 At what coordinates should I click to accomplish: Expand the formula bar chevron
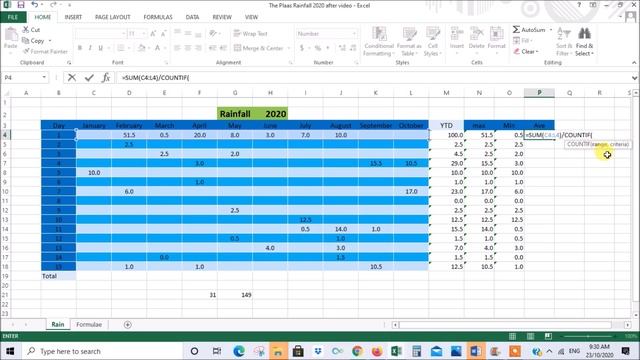634,78
